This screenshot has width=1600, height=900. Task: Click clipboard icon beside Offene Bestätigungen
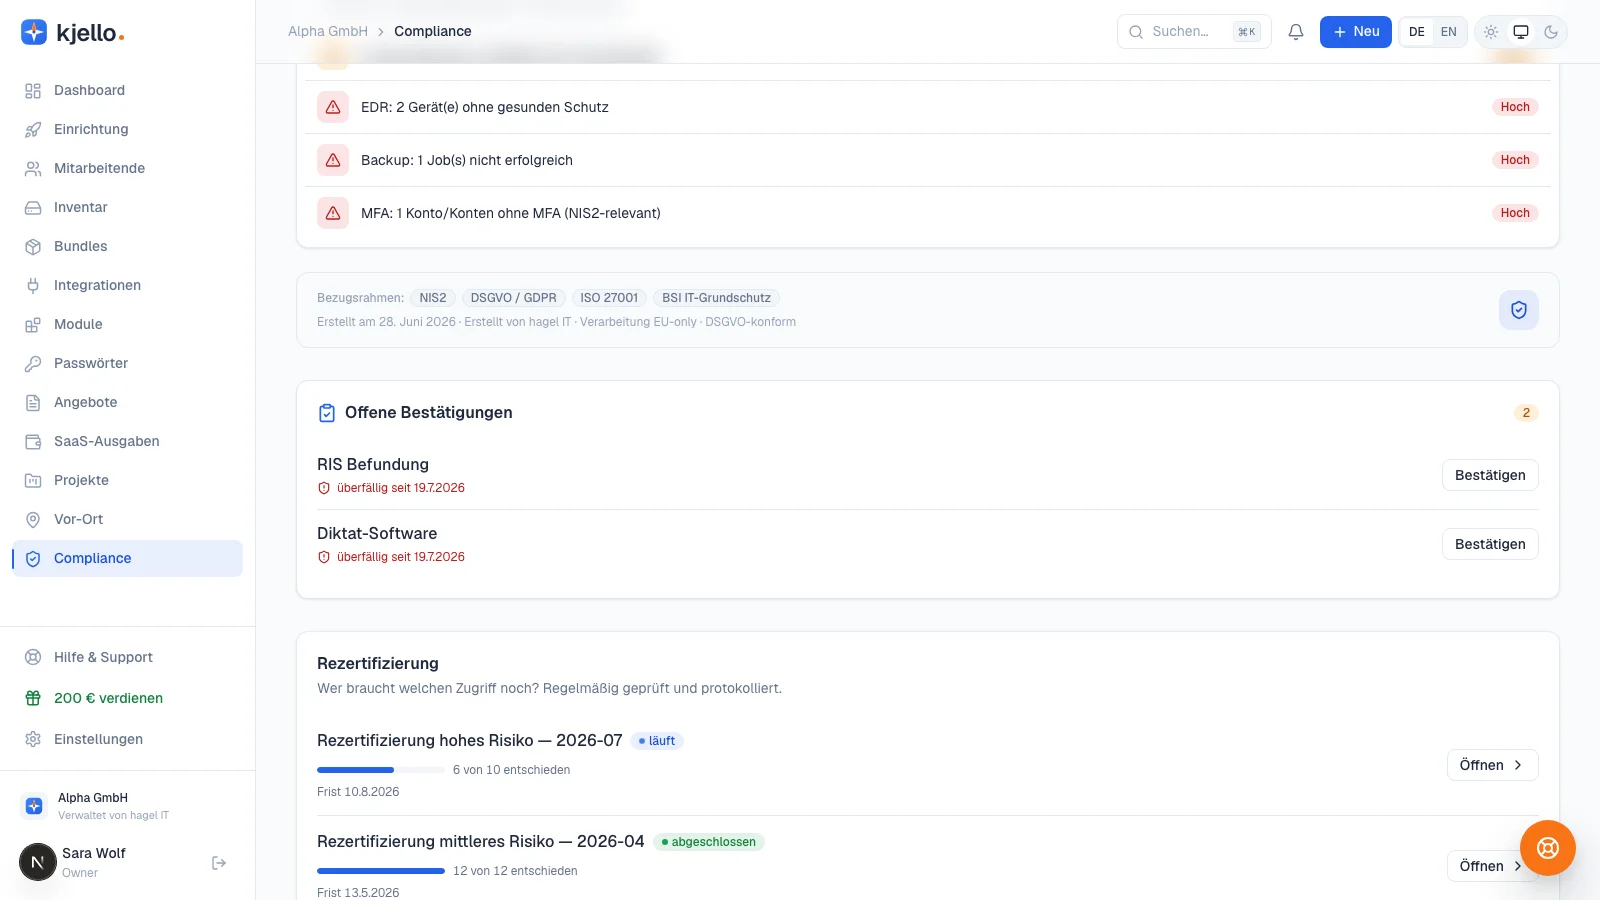pyautogui.click(x=327, y=413)
